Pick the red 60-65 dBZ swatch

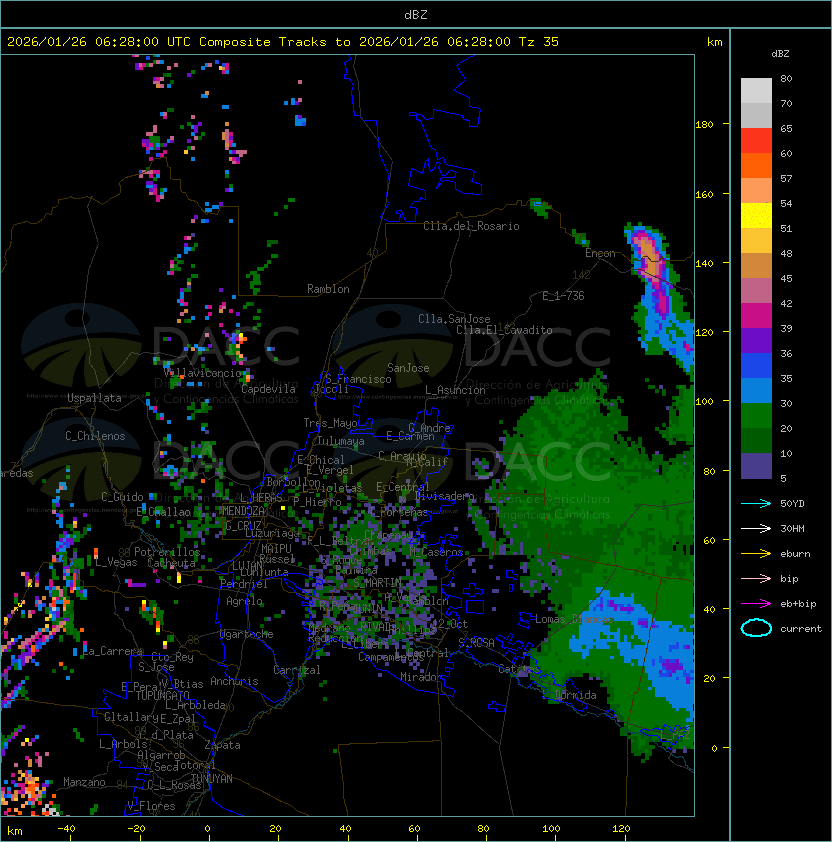pyautogui.click(x=756, y=141)
